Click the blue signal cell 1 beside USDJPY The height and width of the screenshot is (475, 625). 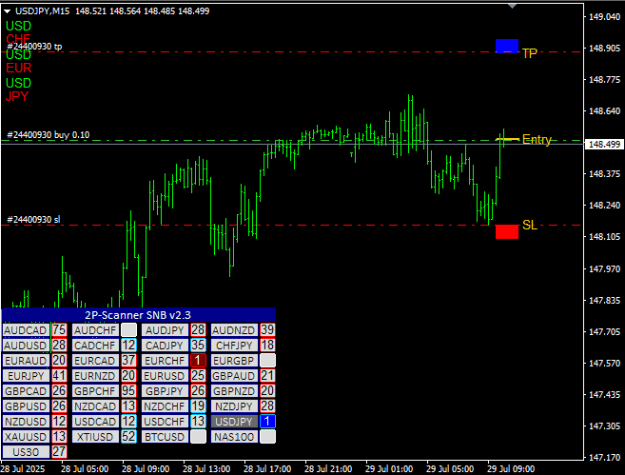[x=267, y=421]
